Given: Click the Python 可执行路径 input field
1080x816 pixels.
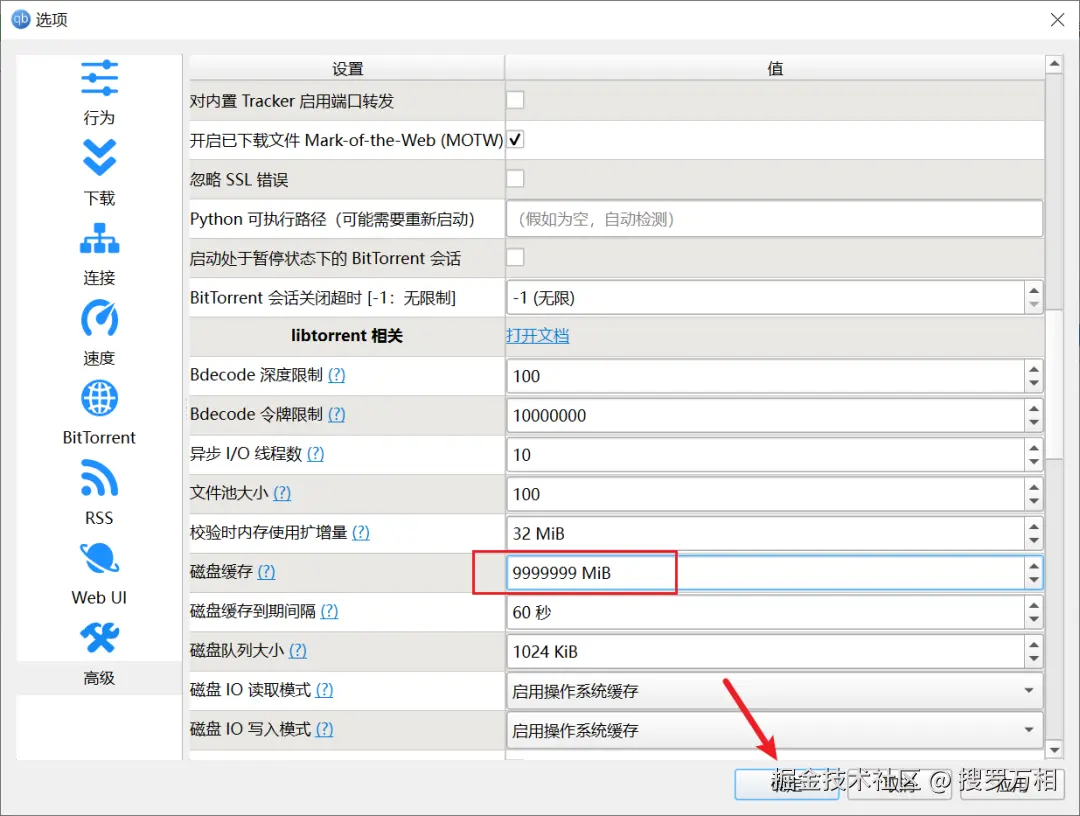Looking at the screenshot, I should (774, 219).
